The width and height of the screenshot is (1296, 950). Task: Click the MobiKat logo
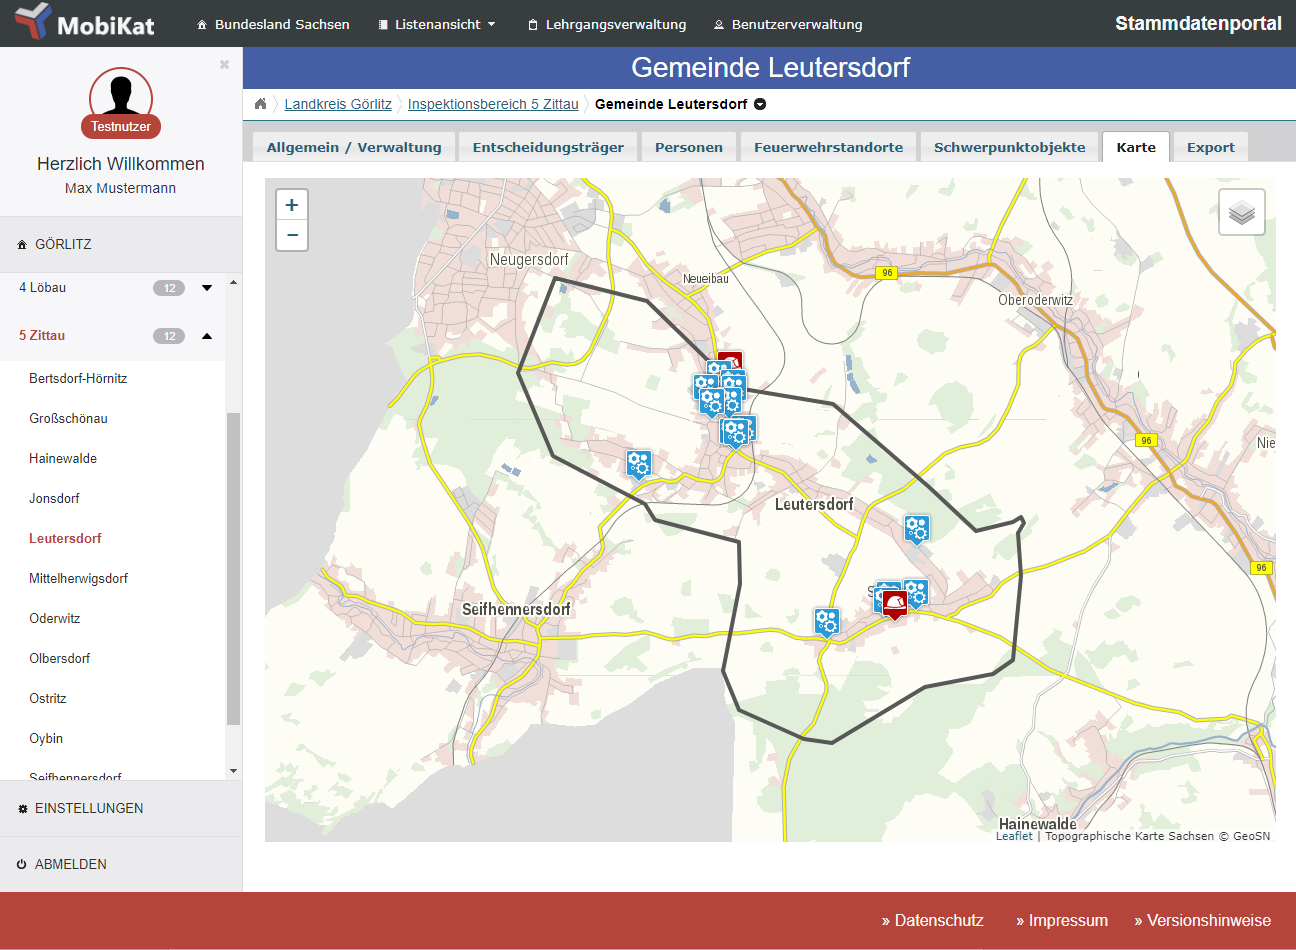[84, 23]
